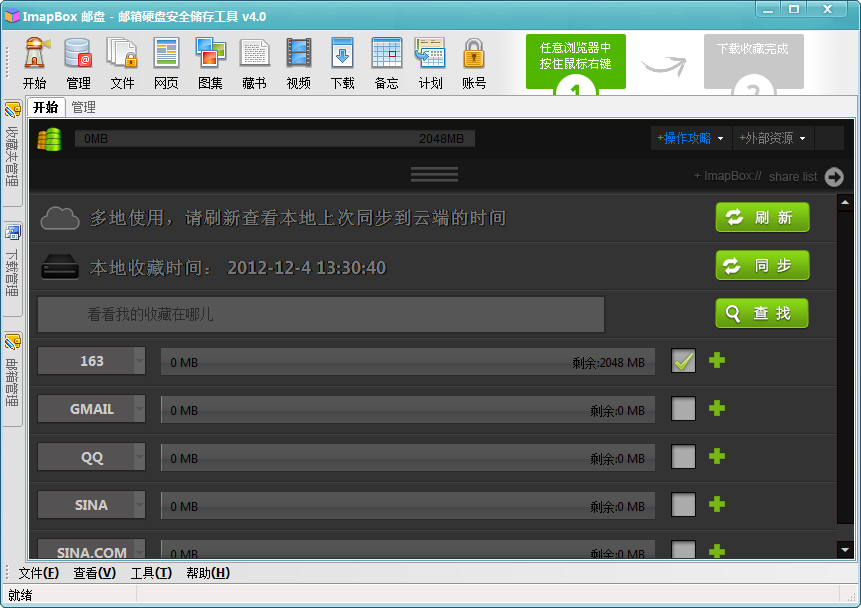This screenshot has width=861, height=608.
Task: Open the 帮助 menu
Action: pyautogui.click(x=207, y=573)
